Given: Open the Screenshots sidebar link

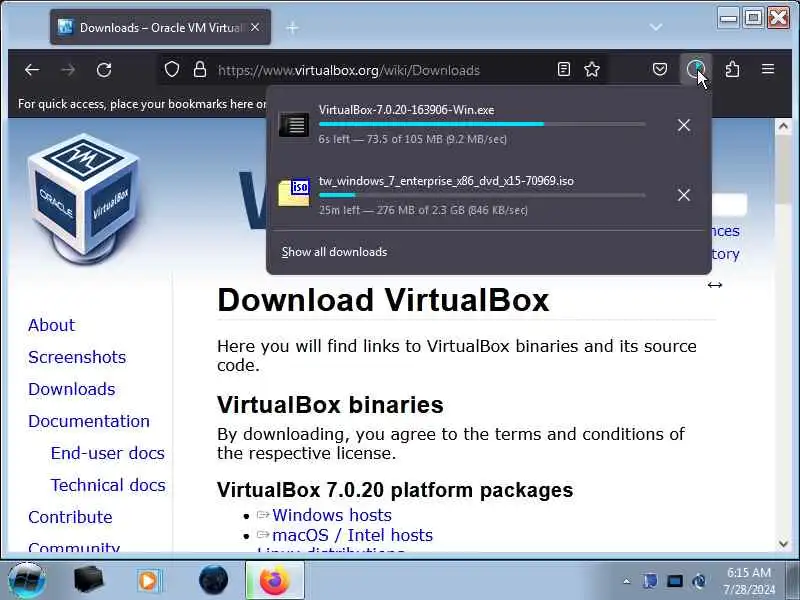Looking at the screenshot, I should coord(77,357).
